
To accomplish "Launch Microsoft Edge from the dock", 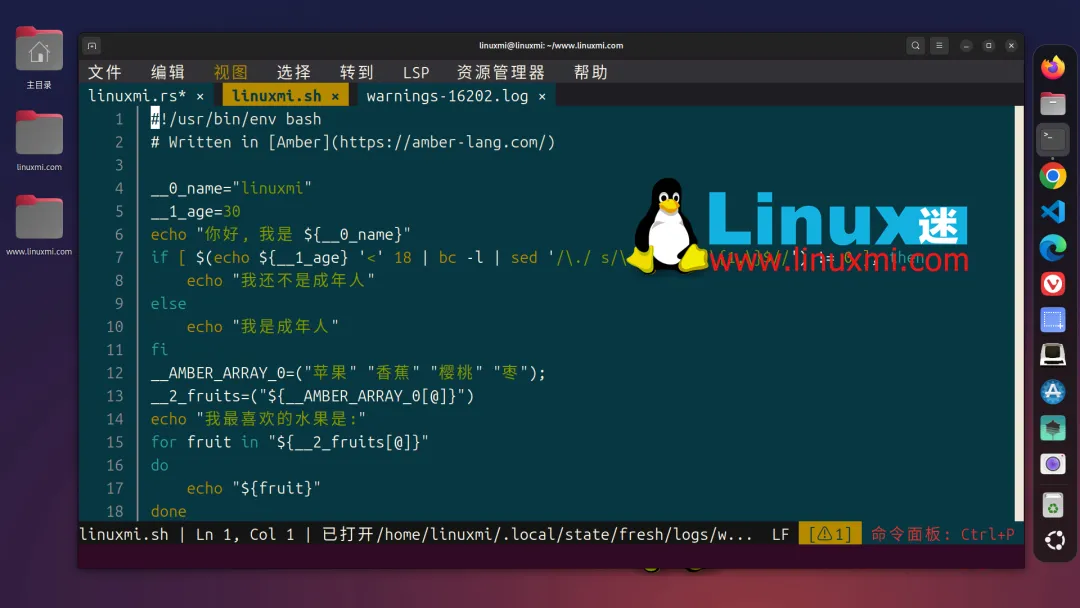I will [x=1052, y=248].
